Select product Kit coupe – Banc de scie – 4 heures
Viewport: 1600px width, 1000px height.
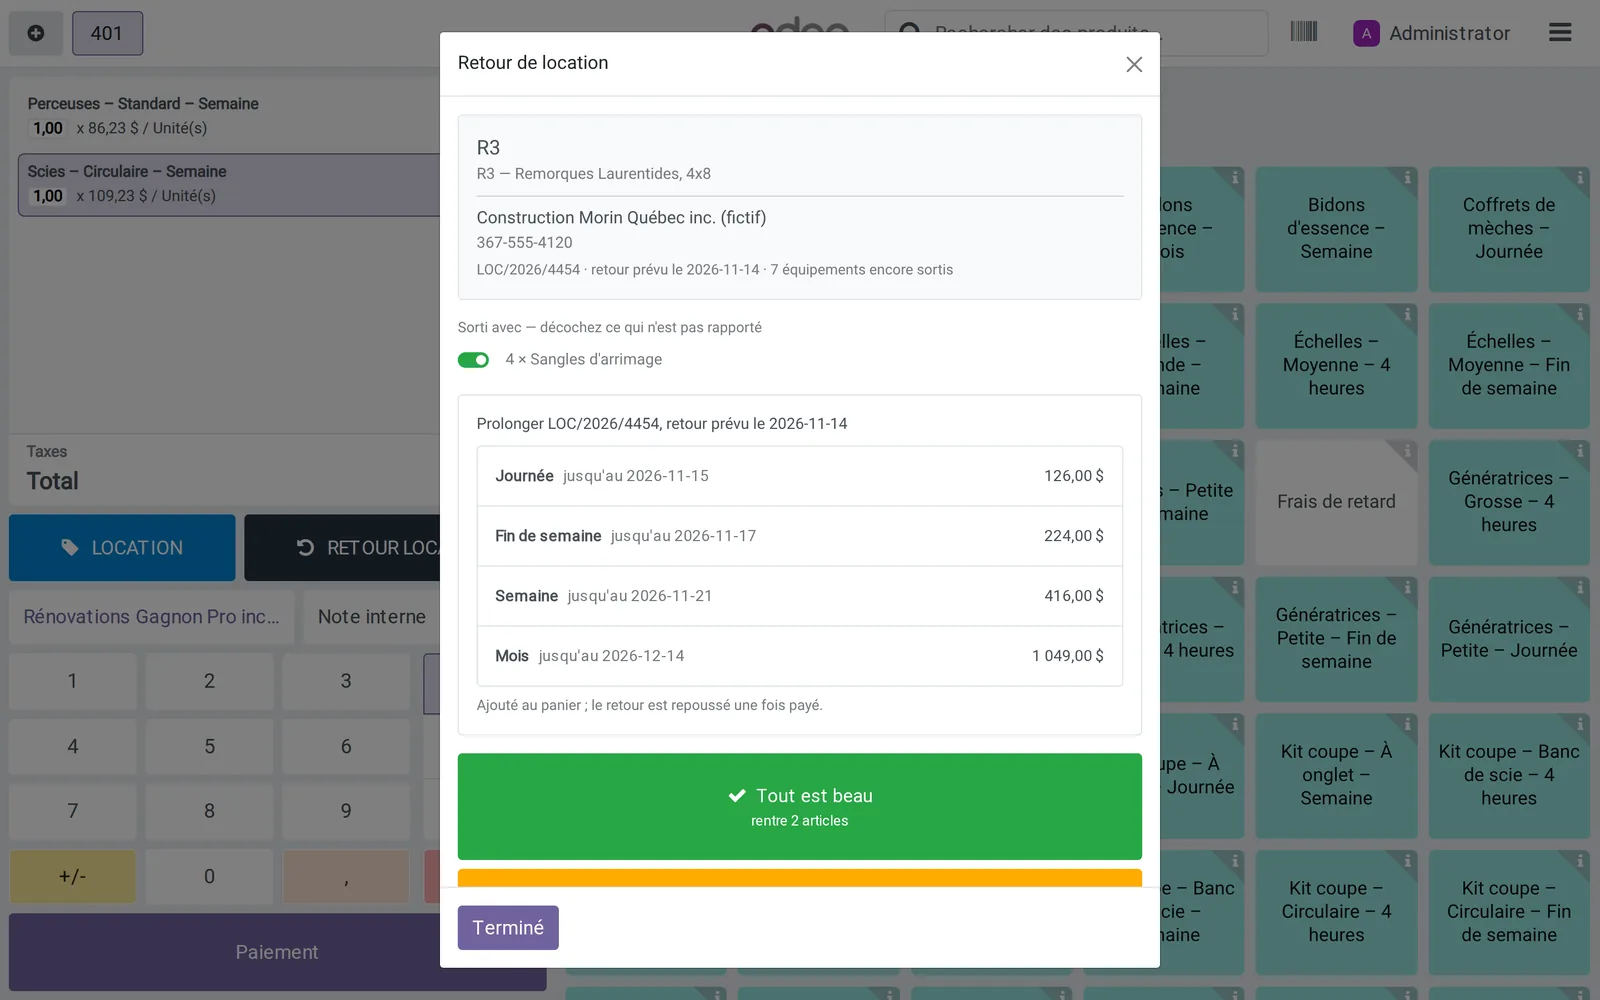point(1509,776)
